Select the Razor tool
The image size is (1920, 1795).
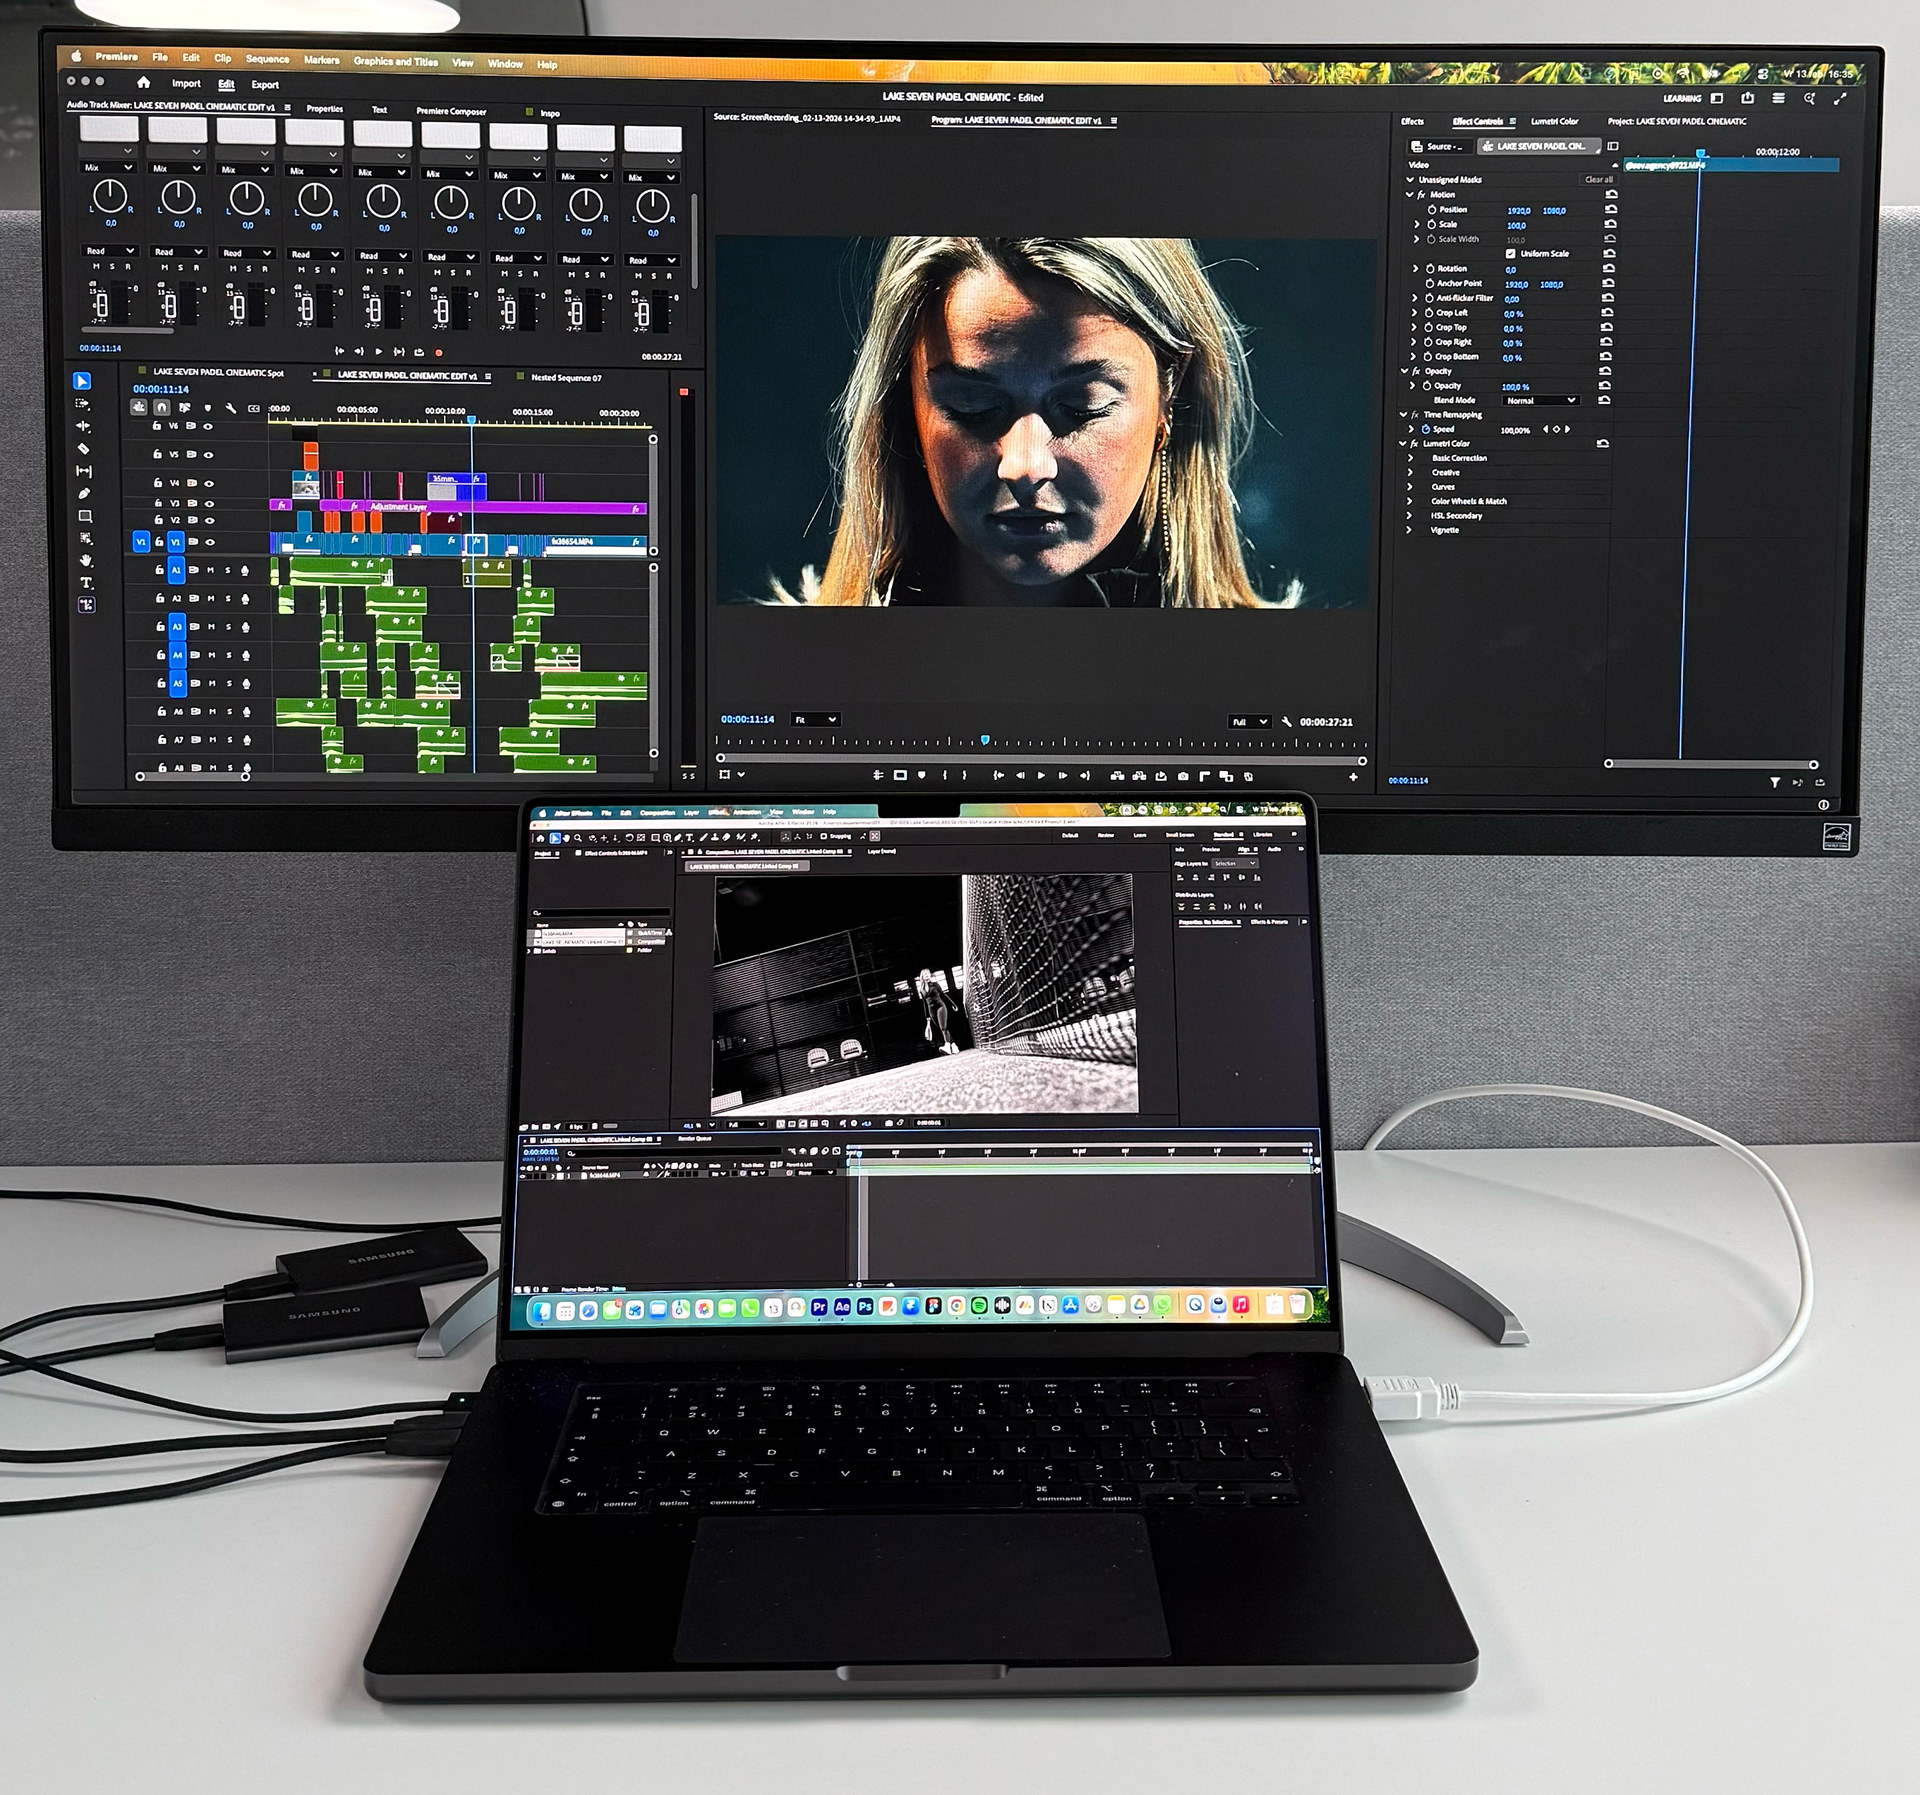click(84, 449)
